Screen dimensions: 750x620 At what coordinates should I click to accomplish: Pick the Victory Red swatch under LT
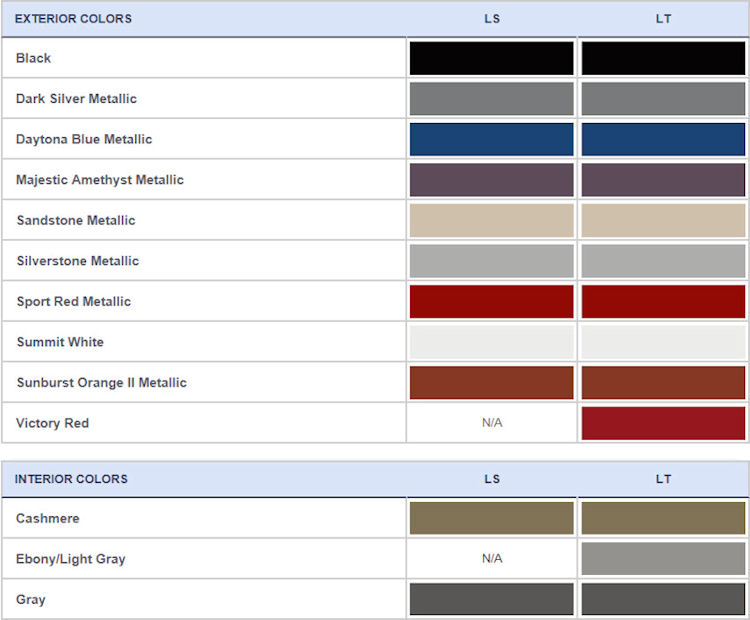pos(663,423)
